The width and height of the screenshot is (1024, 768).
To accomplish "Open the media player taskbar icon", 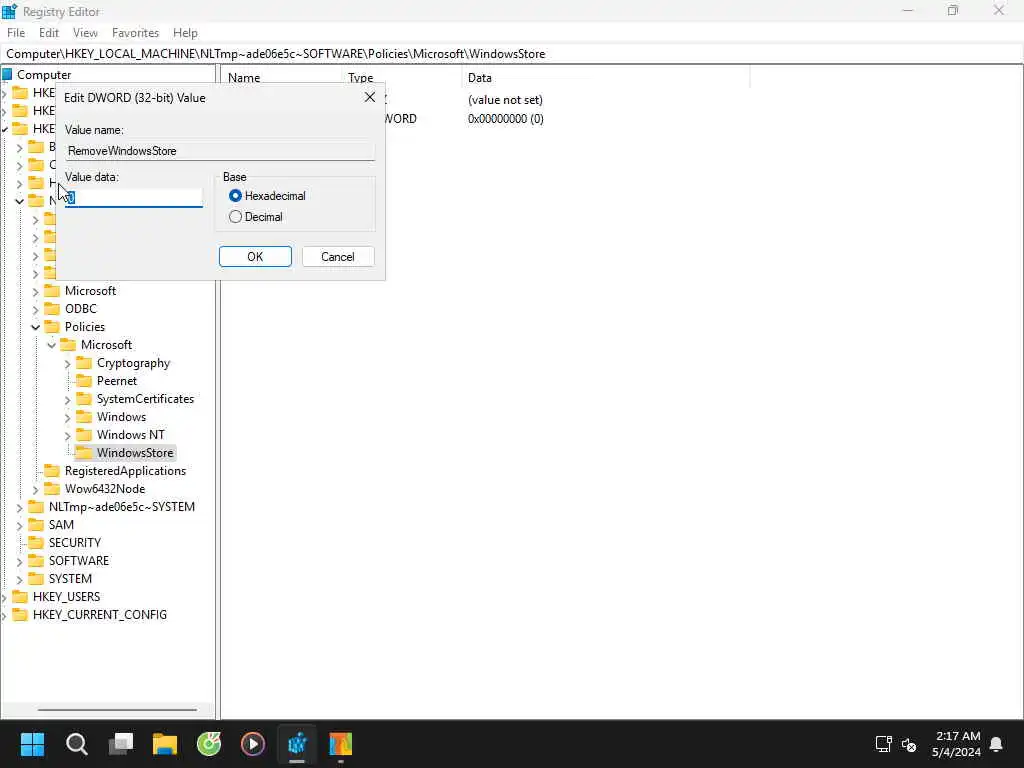I will (x=253, y=744).
